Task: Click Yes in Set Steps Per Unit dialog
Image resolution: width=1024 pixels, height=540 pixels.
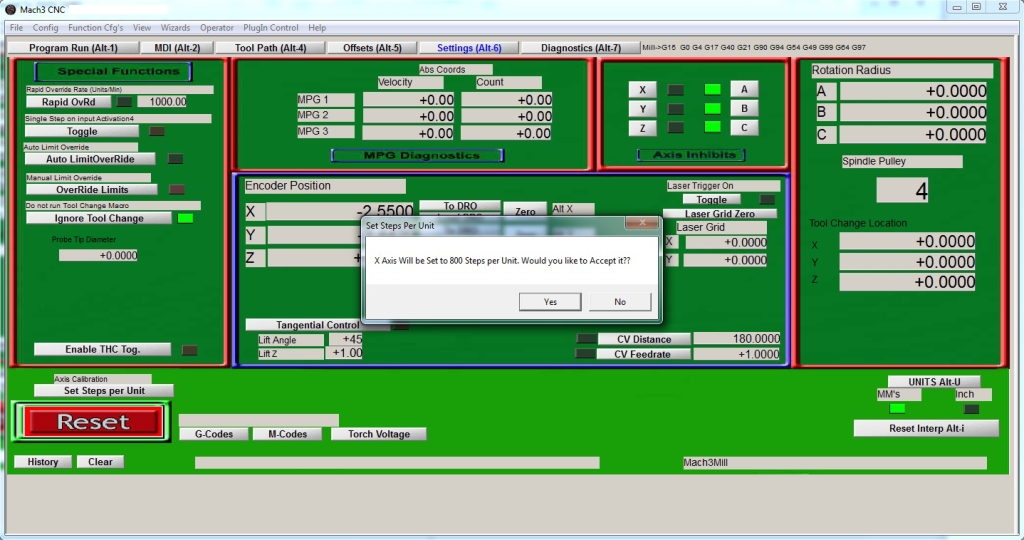Action: 550,302
